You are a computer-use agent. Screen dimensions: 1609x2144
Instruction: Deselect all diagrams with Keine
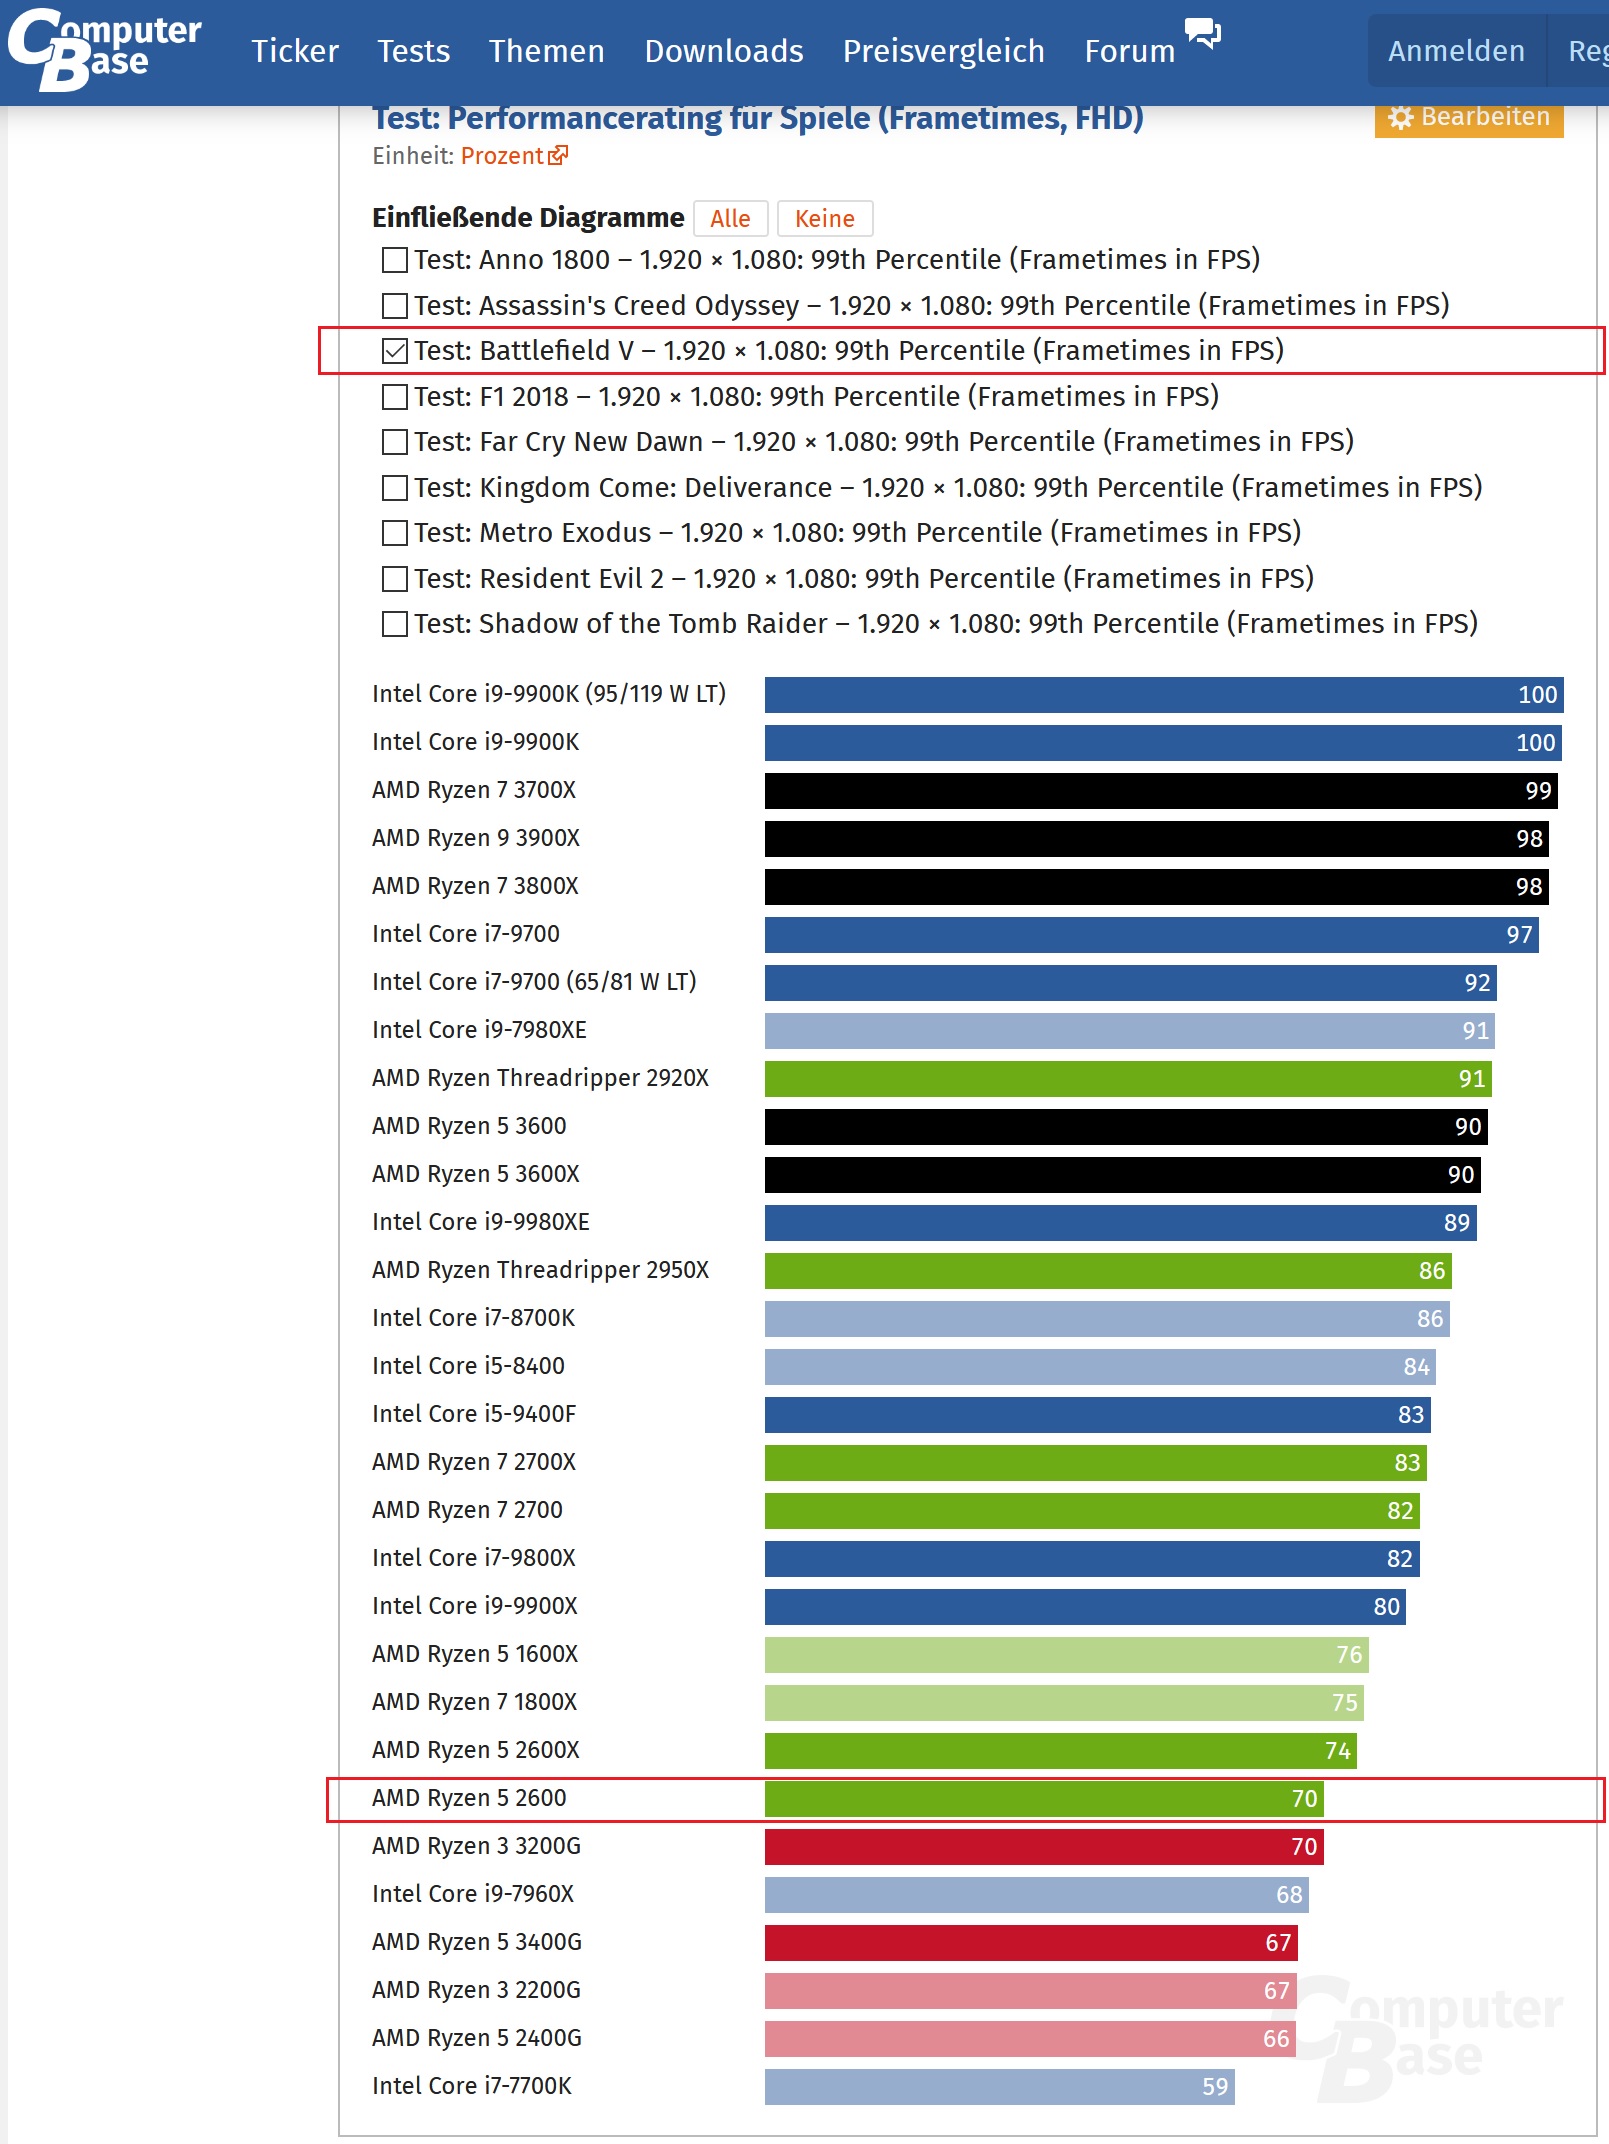pos(825,218)
